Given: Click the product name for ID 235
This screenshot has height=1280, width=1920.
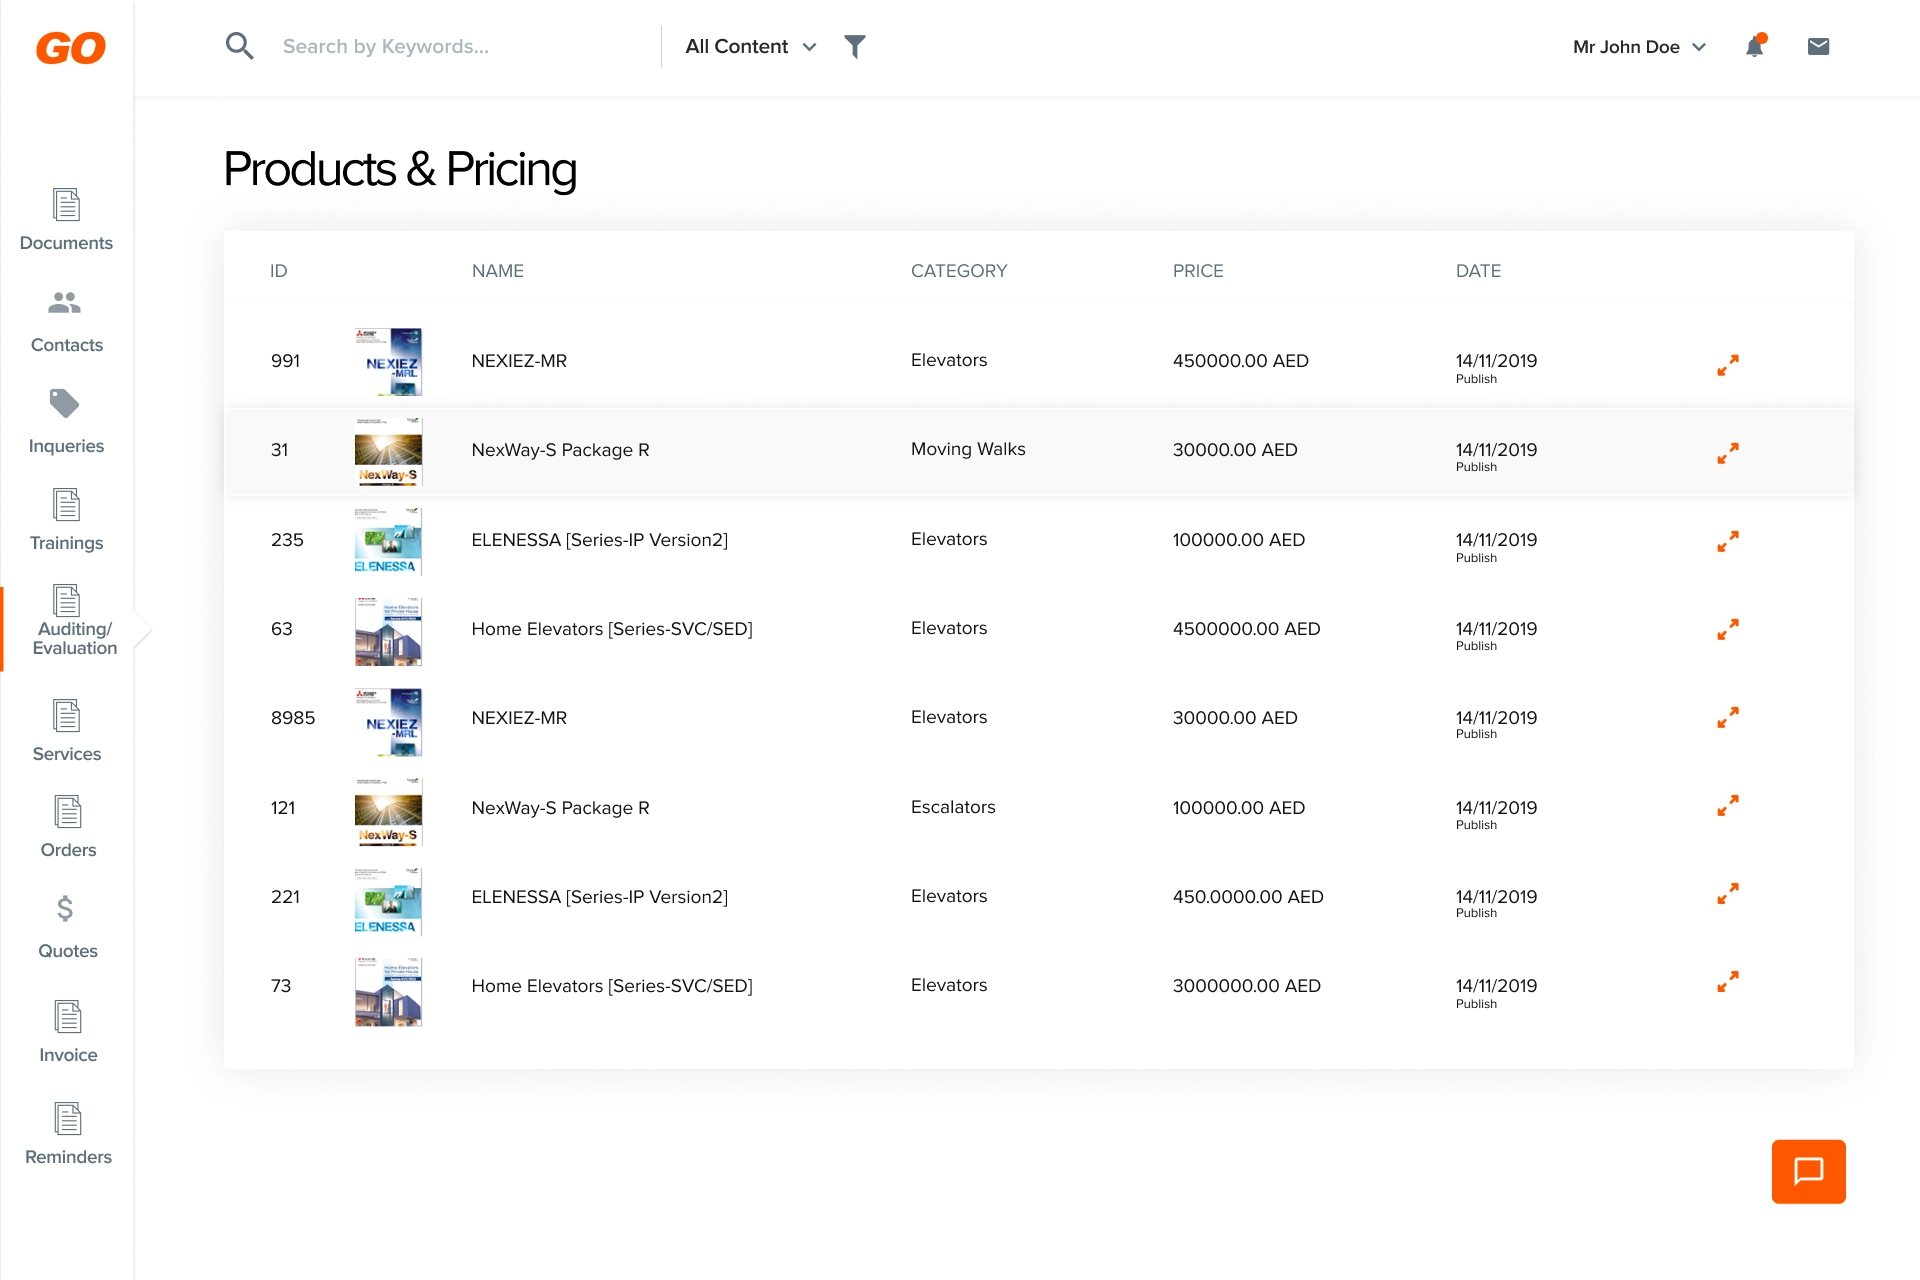Looking at the screenshot, I should pyautogui.click(x=599, y=540).
